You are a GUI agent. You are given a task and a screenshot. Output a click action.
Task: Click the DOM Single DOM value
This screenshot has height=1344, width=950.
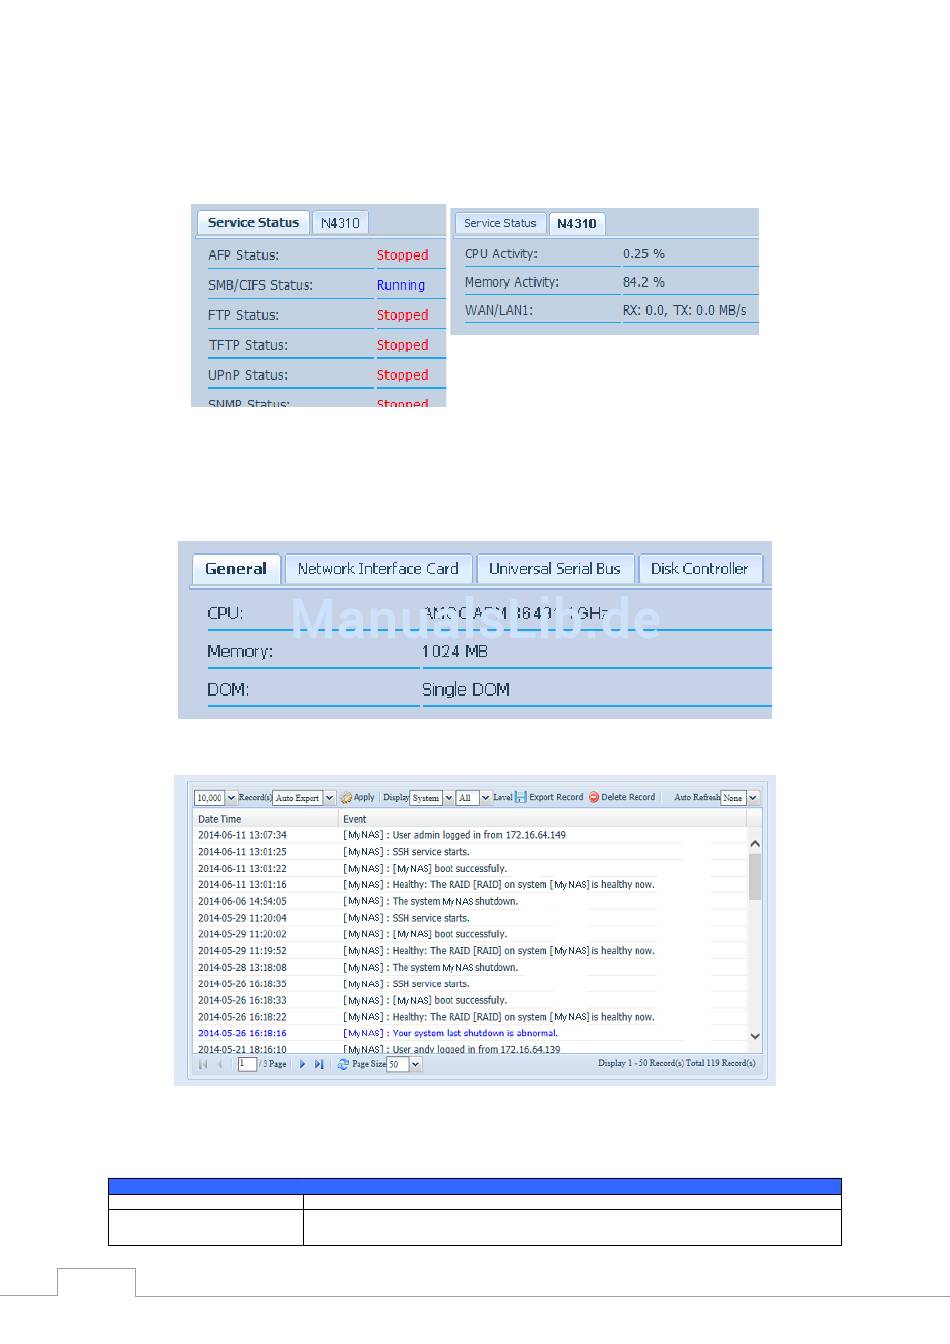tap(466, 689)
